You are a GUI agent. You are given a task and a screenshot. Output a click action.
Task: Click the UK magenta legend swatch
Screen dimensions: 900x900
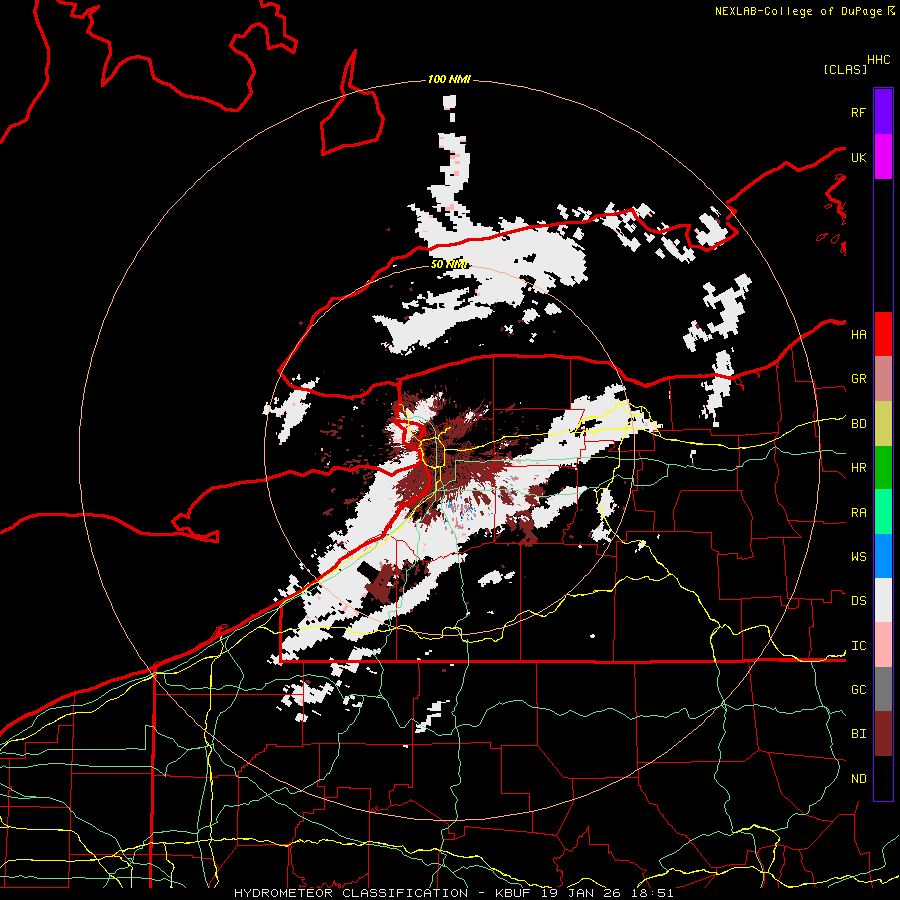coord(883,157)
